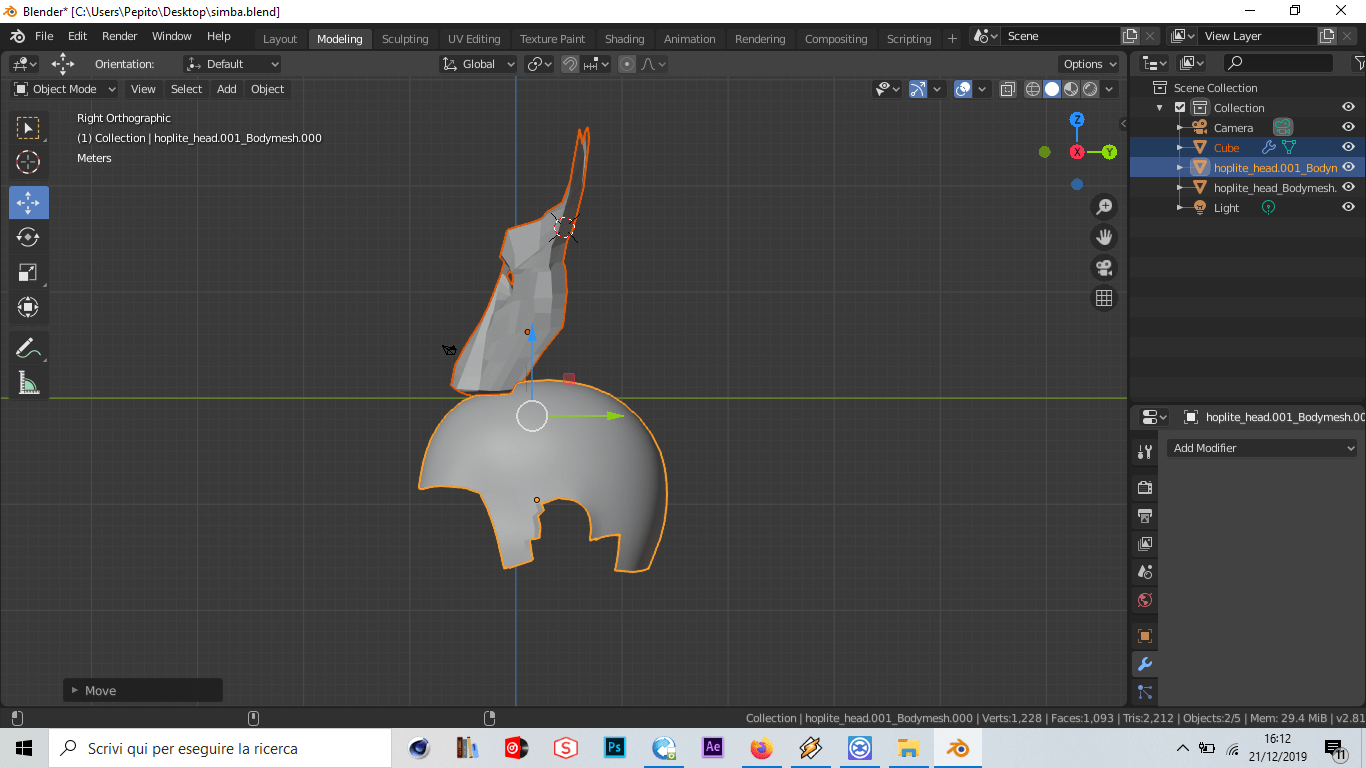Collapse the Collection tree item

pos(1160,108)
